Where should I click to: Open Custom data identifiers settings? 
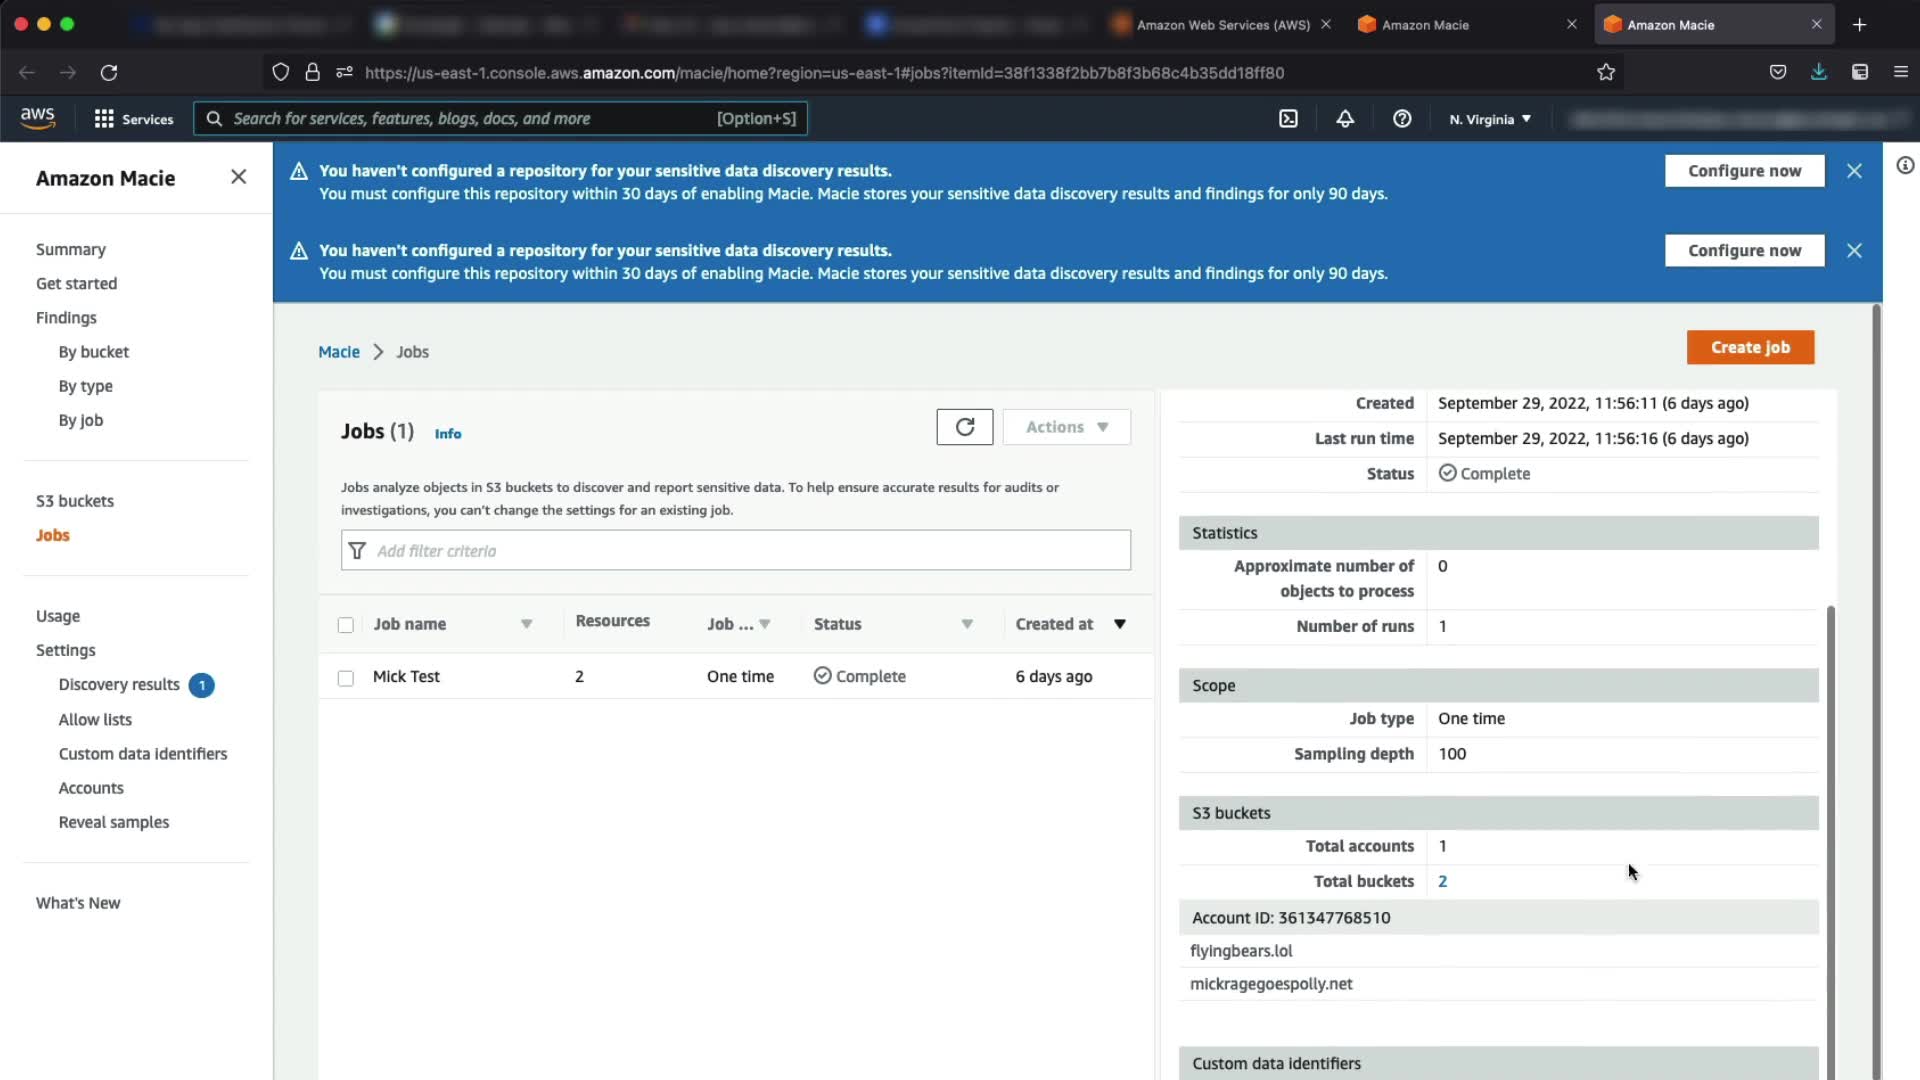[143, 754]
